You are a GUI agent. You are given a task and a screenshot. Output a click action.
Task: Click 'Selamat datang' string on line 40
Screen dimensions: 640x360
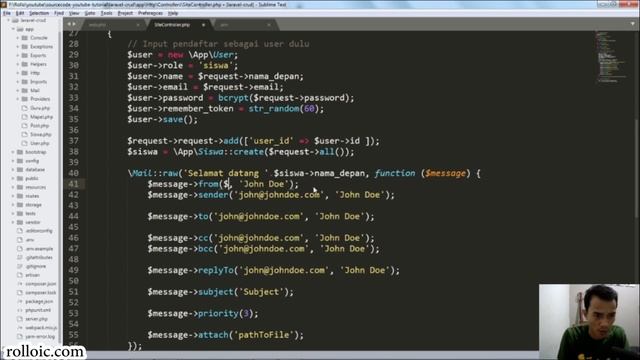(228, 173)
